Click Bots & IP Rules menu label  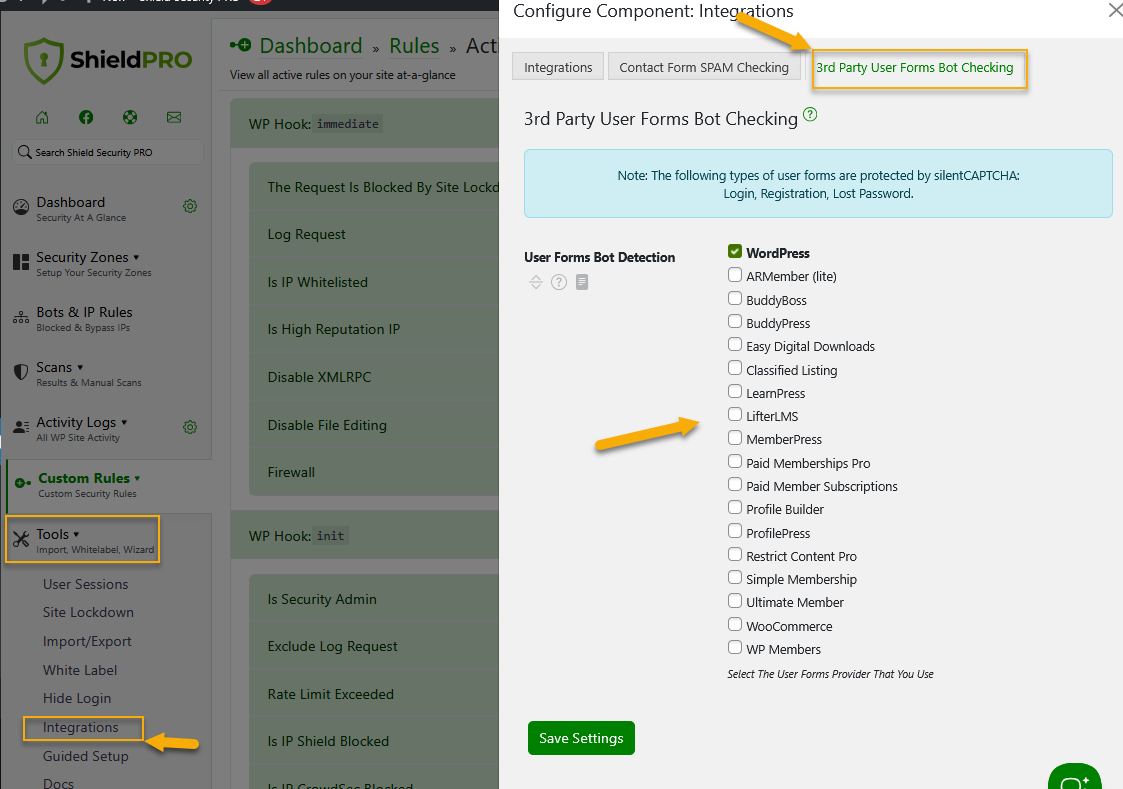coord(85,312)
